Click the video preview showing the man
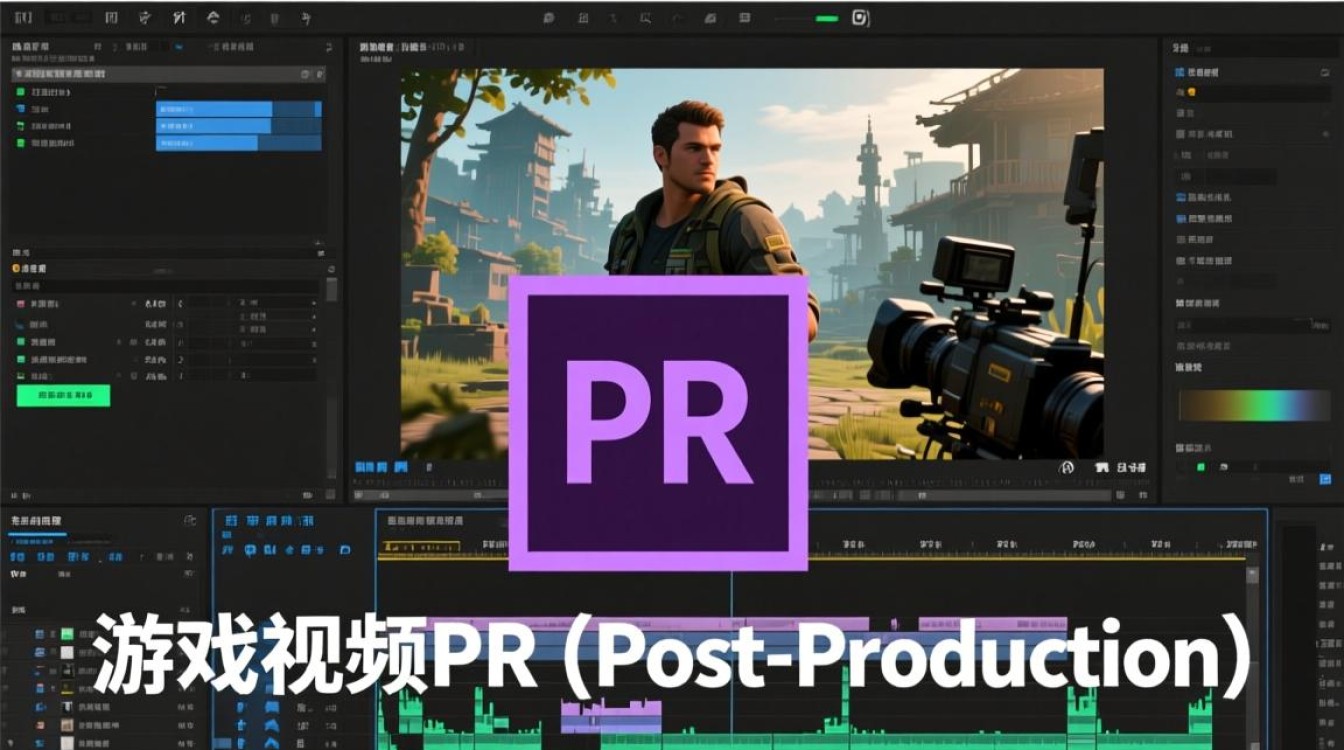This screenshot has height=750, width=1344. point(752,263)
